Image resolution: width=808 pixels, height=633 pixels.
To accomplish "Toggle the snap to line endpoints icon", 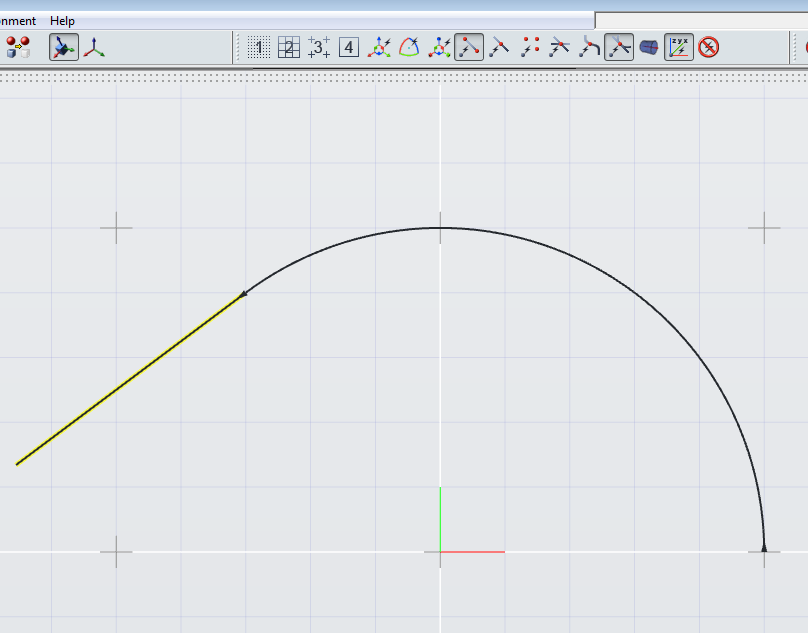I will click(469, 47).
